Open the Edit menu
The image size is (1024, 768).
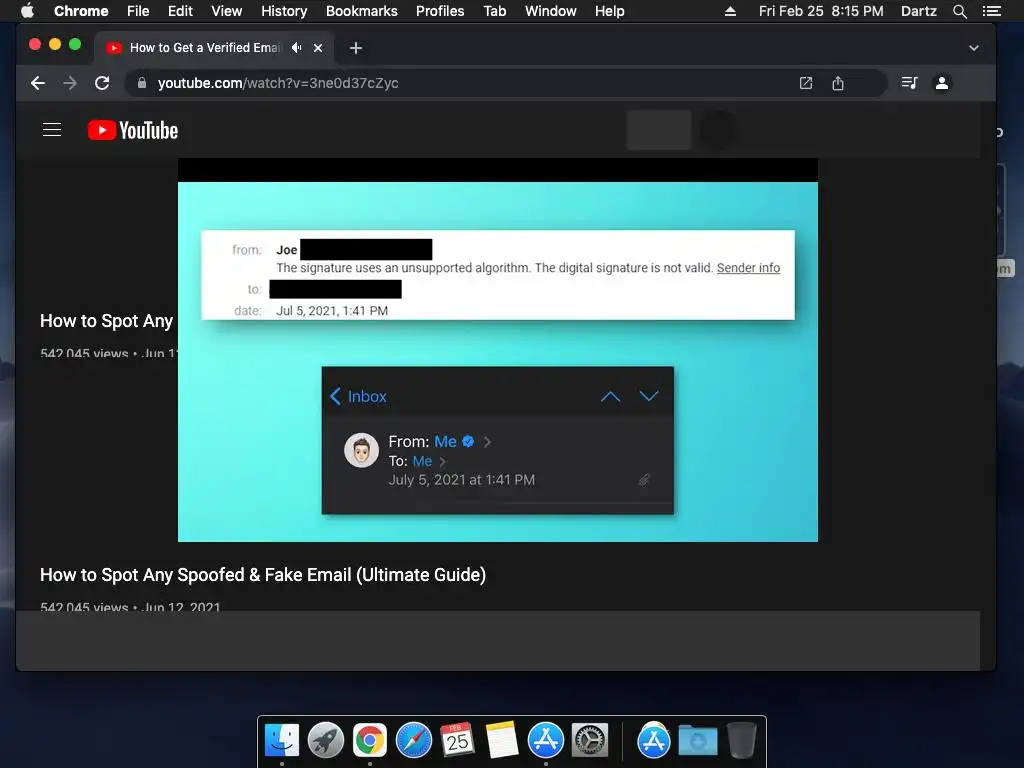pos(180,11)
